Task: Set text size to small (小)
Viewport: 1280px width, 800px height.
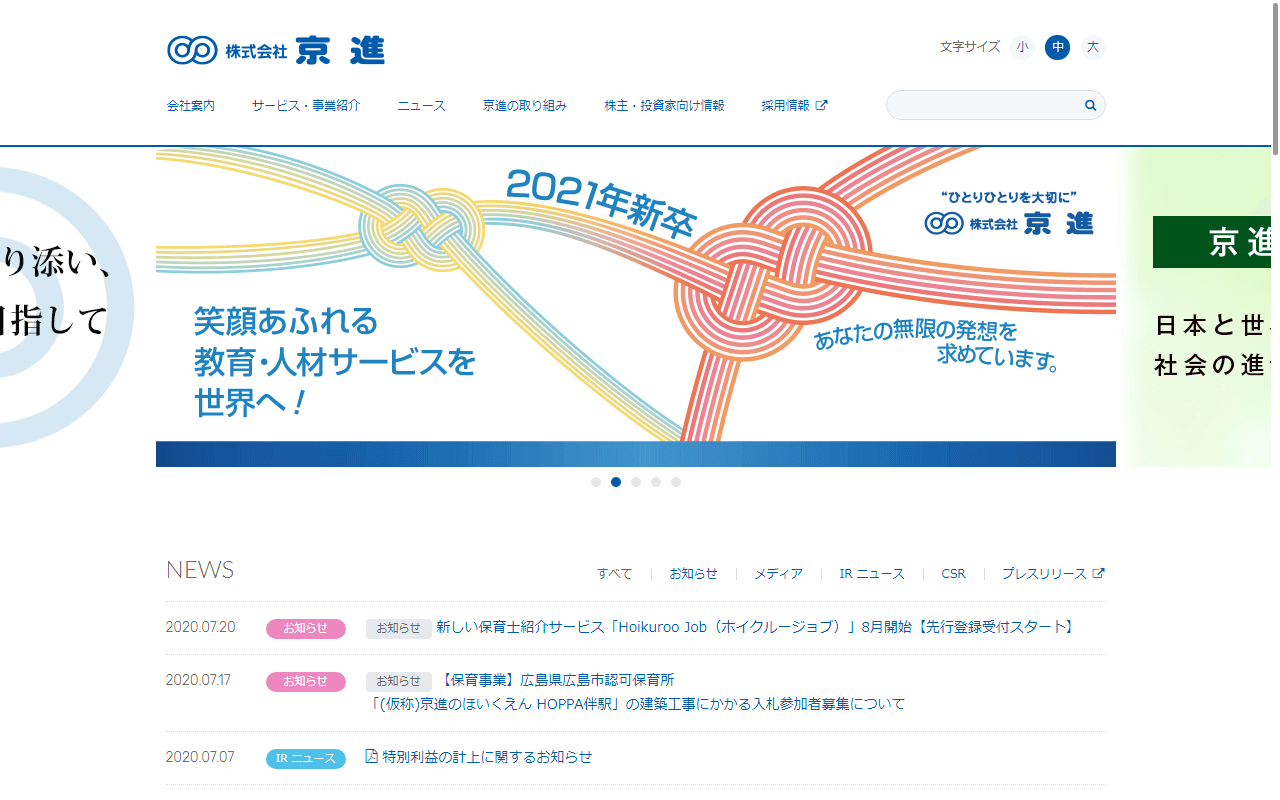Action: 1022,47
